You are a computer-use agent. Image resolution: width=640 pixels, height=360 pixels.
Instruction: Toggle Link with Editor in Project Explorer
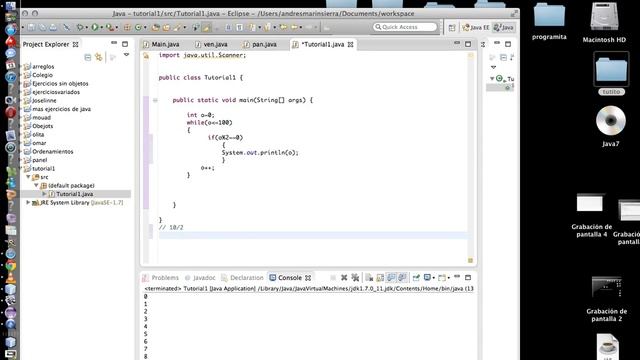coord(98,58)
